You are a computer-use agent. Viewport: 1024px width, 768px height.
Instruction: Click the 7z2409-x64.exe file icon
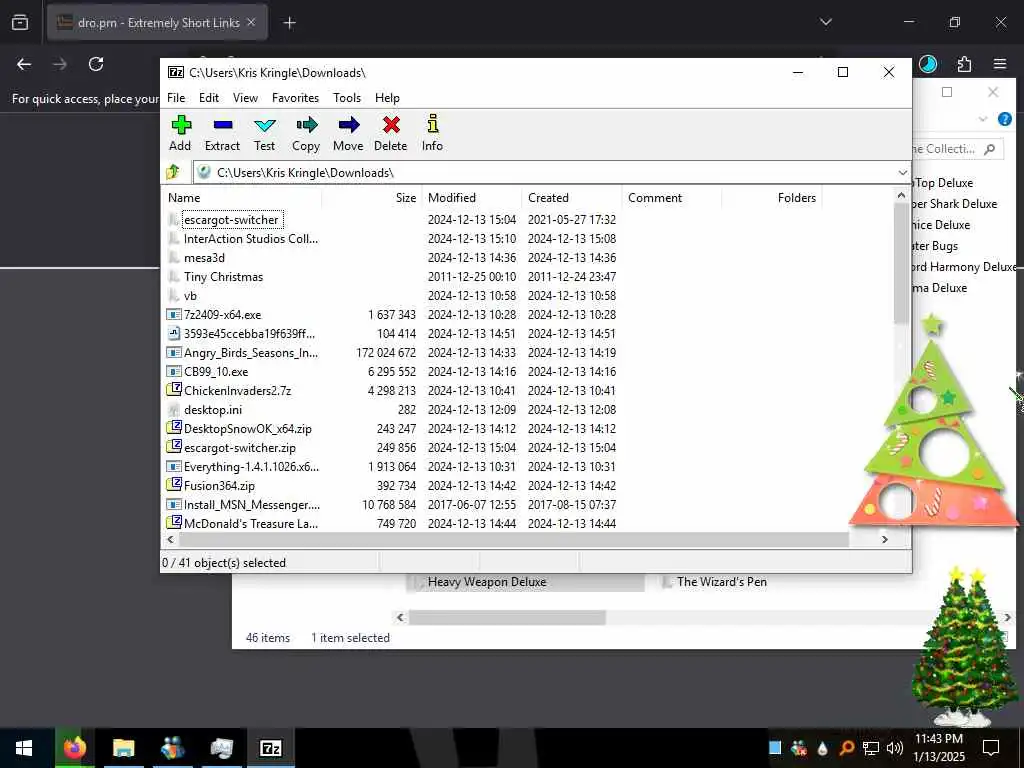[x=173, y=315]
